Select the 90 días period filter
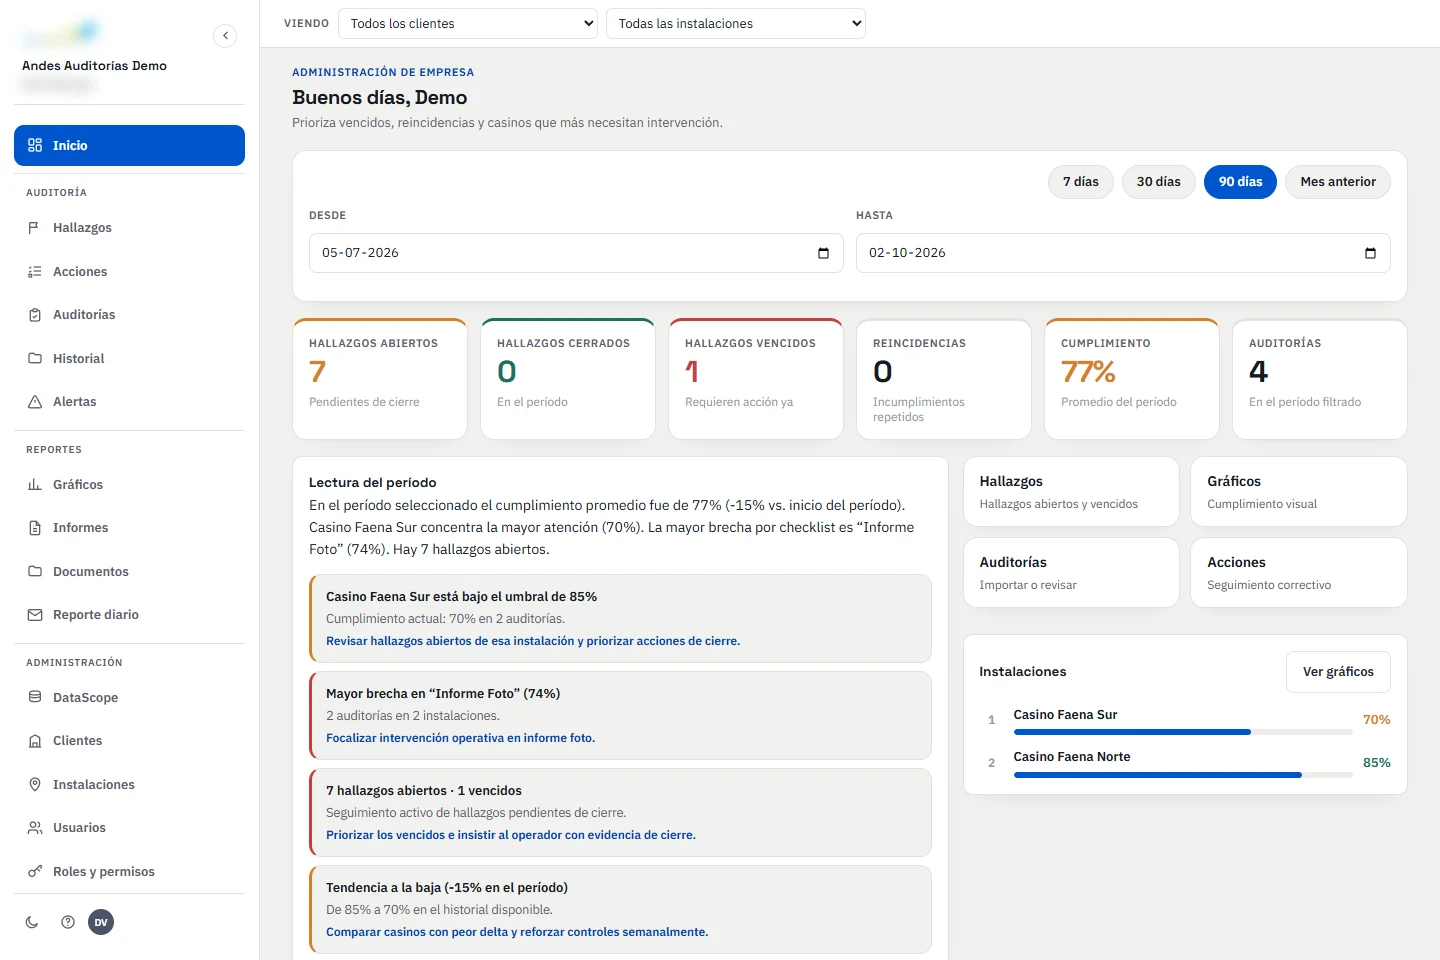This screenshot has width=1440, height=960. point(1241,182)
